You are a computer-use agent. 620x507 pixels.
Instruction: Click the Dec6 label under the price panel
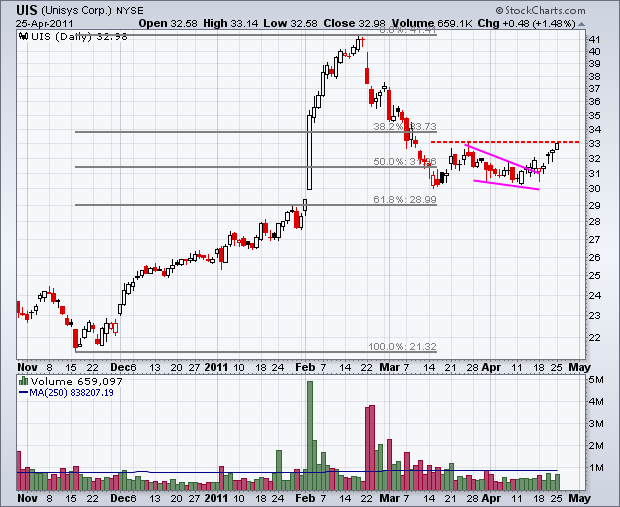pyautogui.click(x=123, y=367)
